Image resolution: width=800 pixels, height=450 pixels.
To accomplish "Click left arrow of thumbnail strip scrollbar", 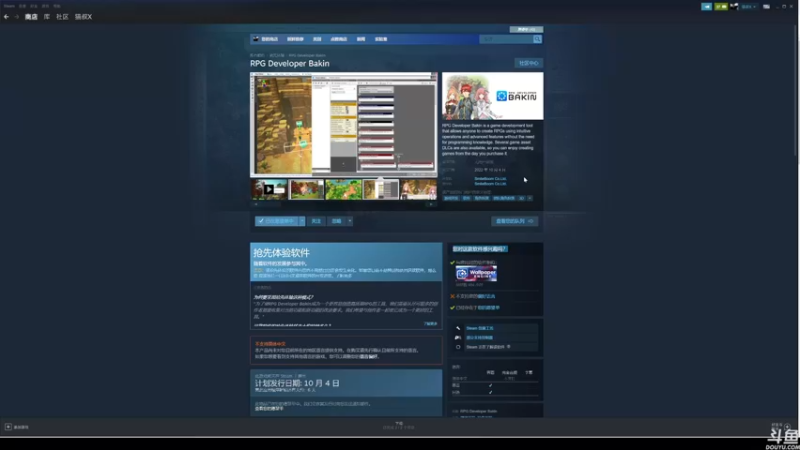I will click(256, 204).
